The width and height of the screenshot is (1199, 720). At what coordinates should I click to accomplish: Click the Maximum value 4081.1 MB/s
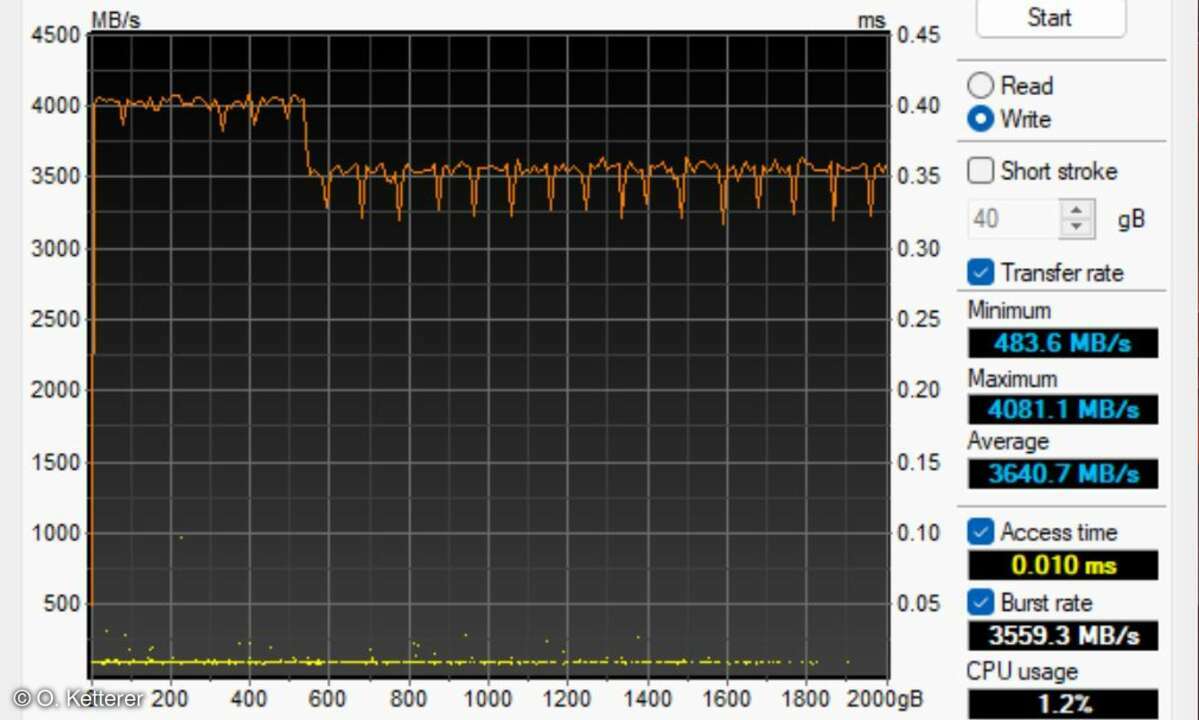click(1063, 410)
